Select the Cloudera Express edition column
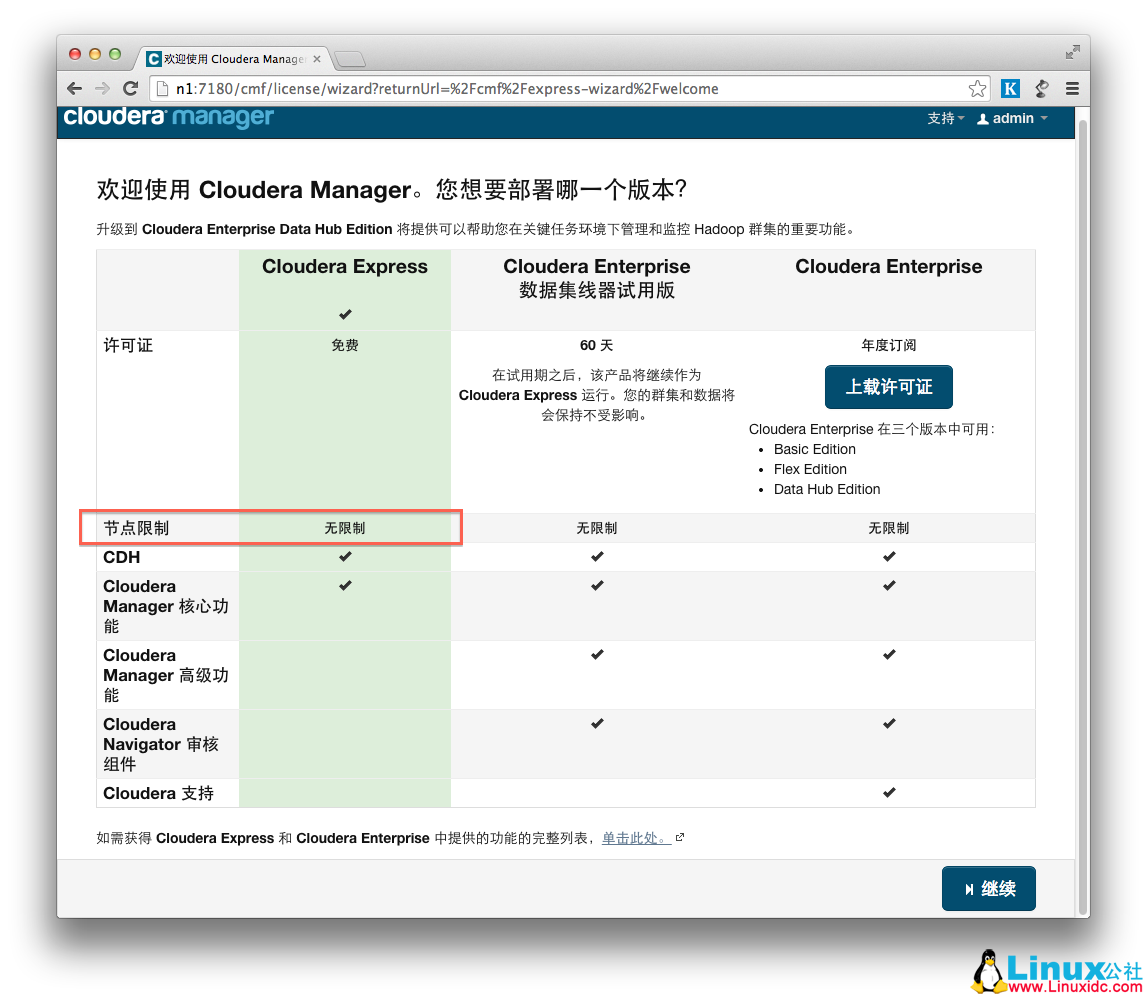 point(344,267)
